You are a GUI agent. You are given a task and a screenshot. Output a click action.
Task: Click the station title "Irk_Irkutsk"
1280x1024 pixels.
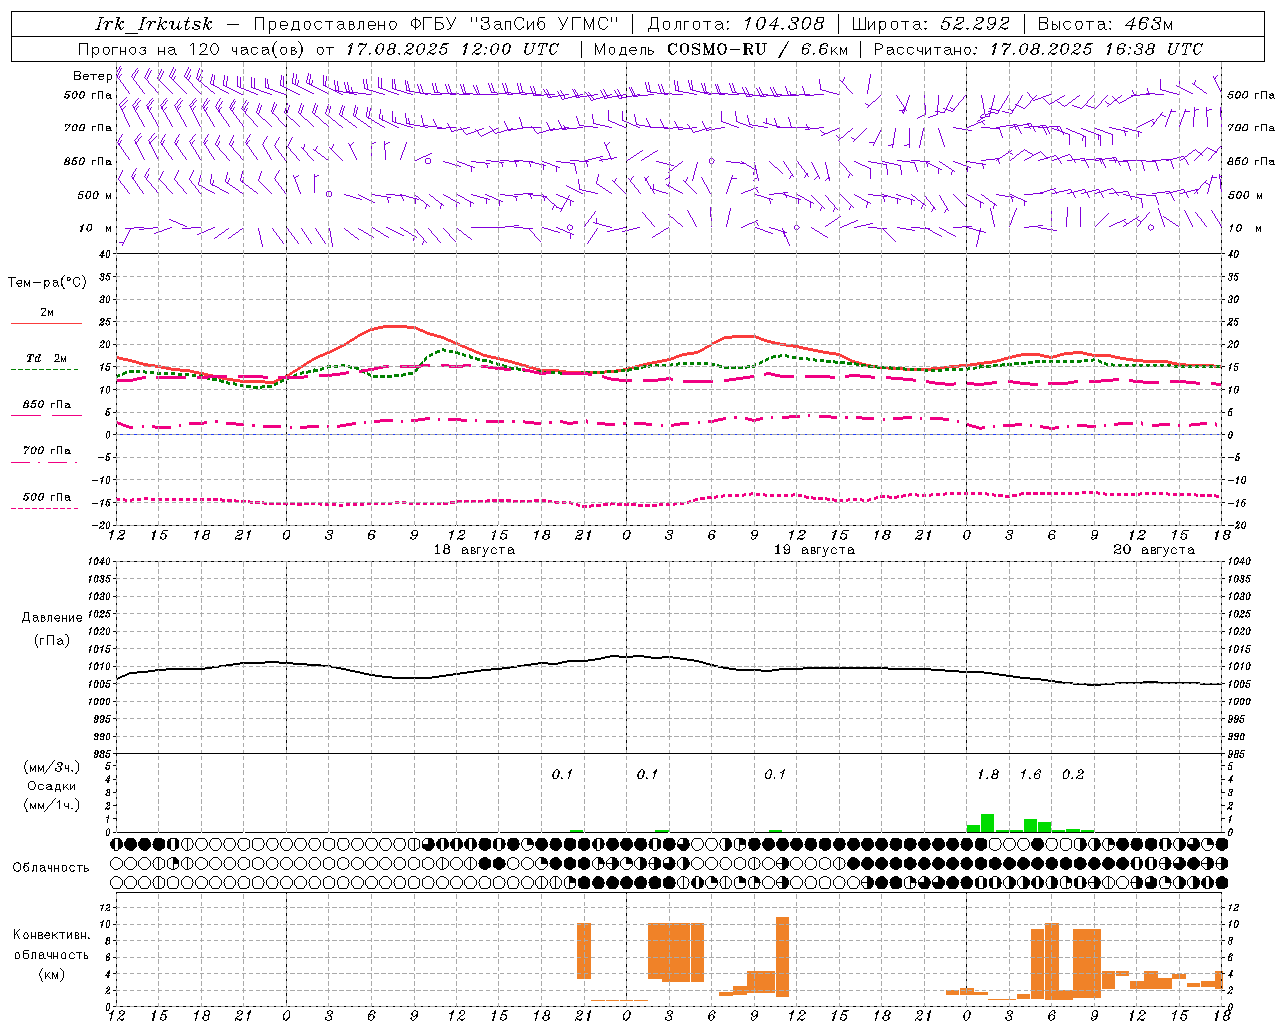point(154,24)
